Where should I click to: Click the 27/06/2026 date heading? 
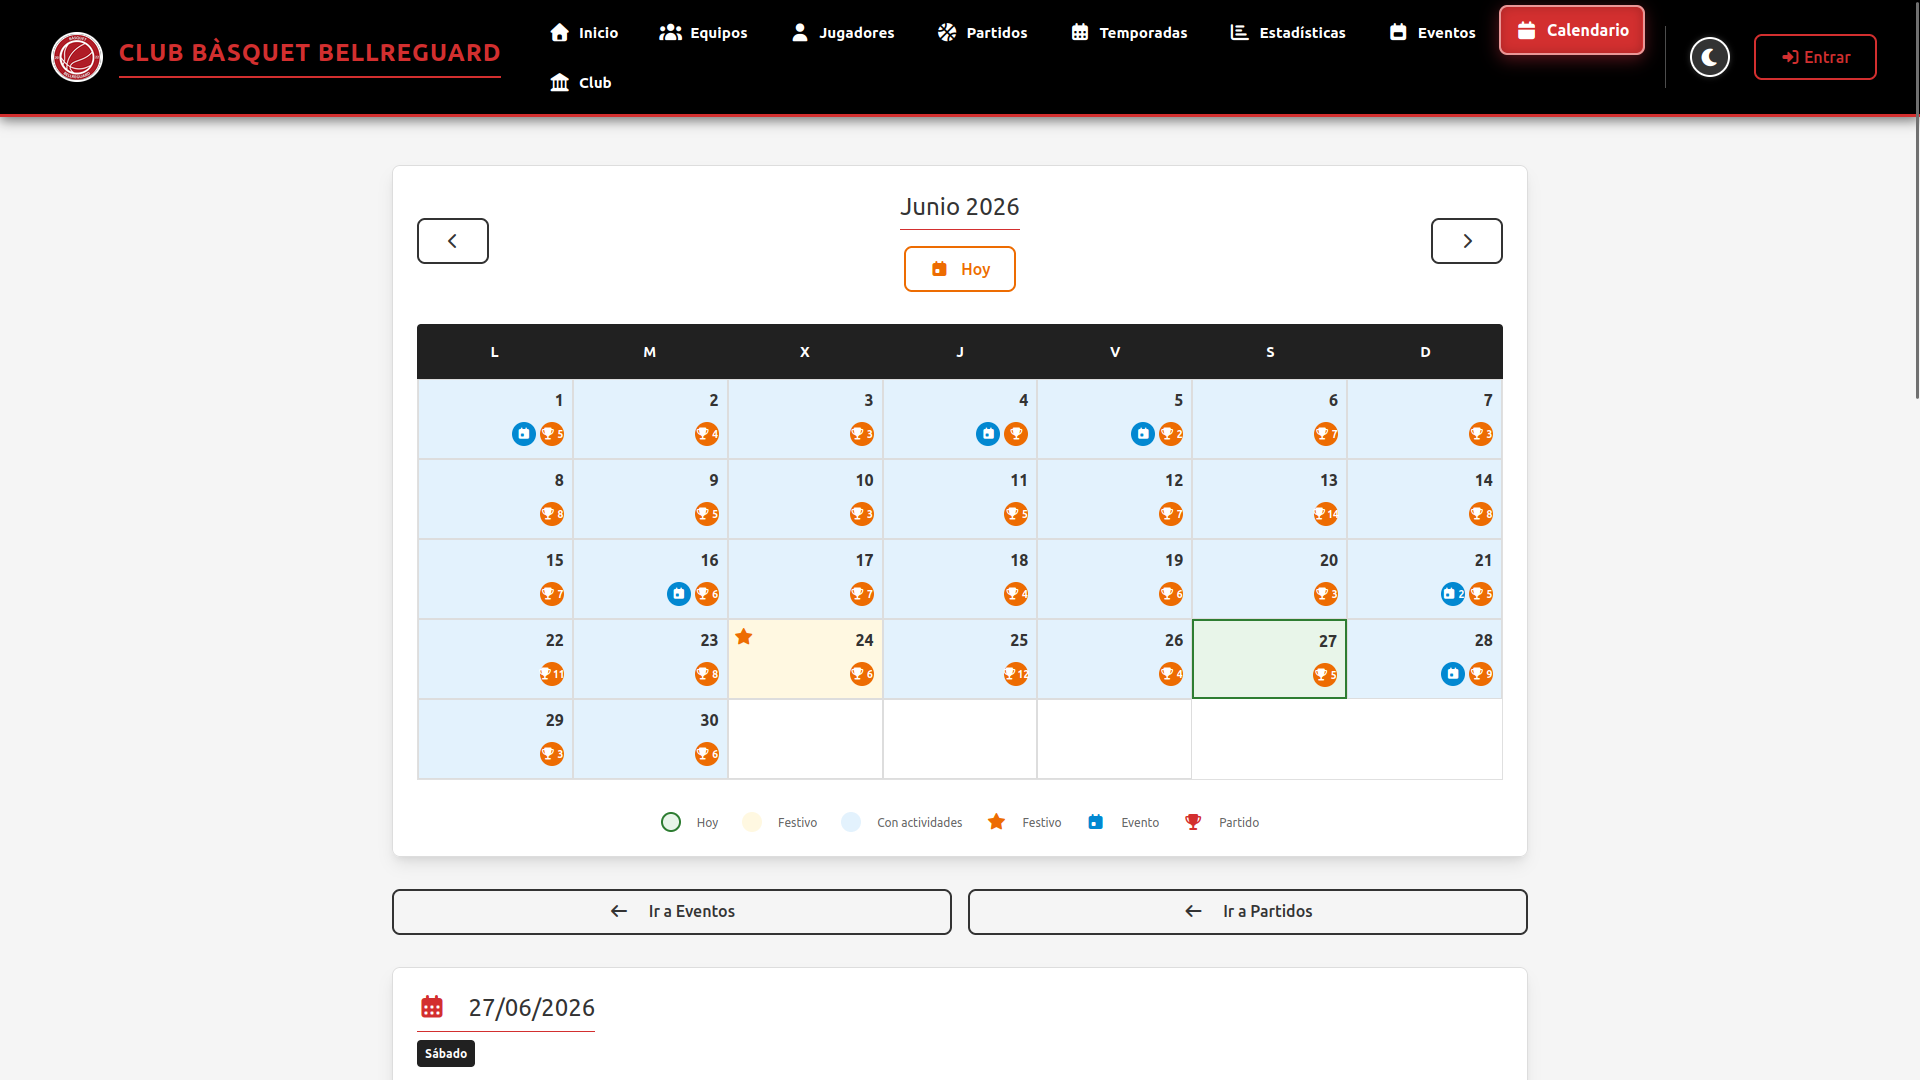tap(532, 1008)
